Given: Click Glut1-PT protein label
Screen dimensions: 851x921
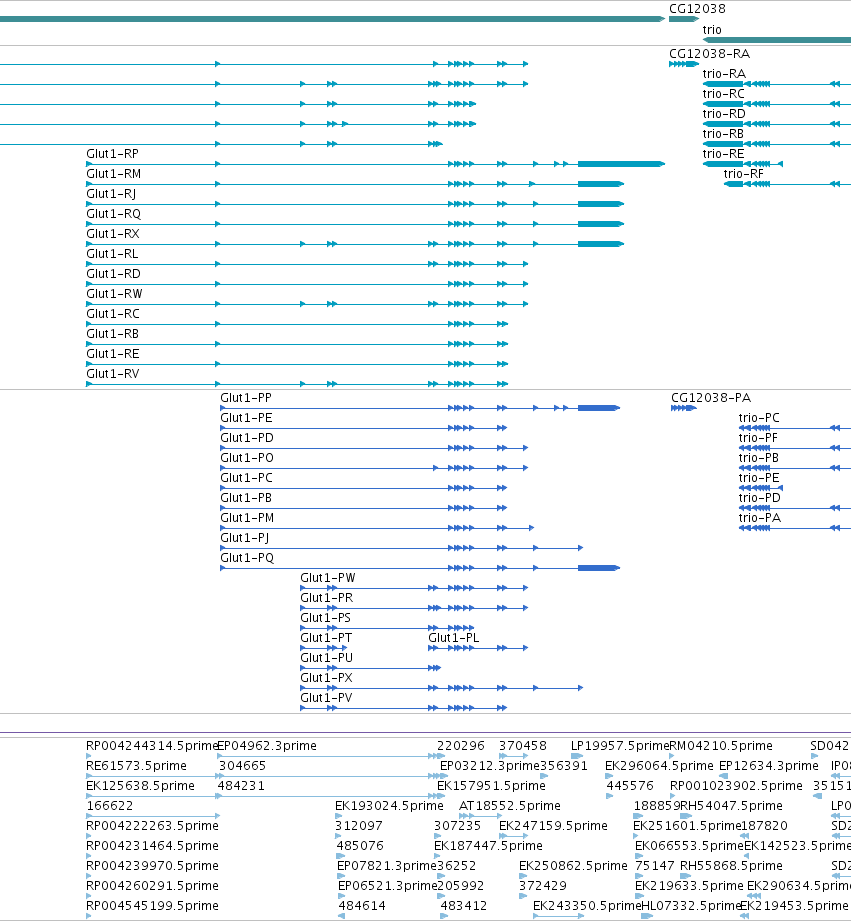Looking at the screenshot, I should [326, 637].
